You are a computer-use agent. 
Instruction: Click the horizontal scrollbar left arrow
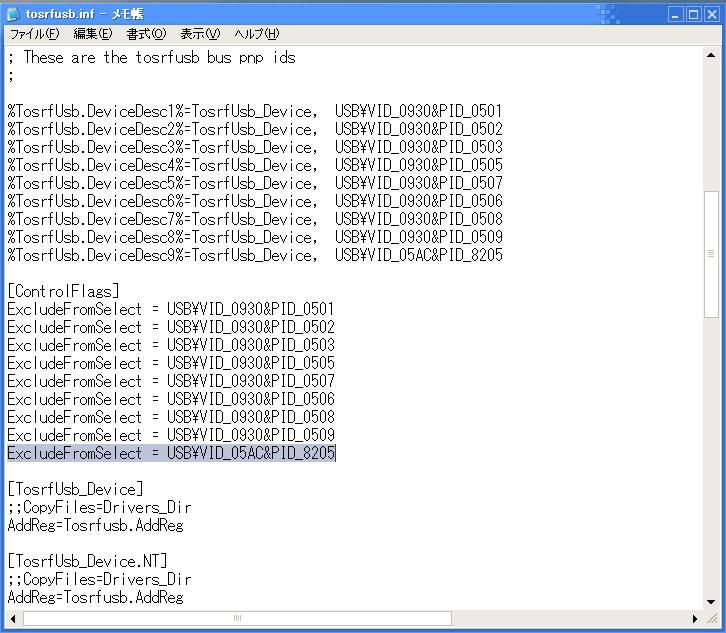15,618
